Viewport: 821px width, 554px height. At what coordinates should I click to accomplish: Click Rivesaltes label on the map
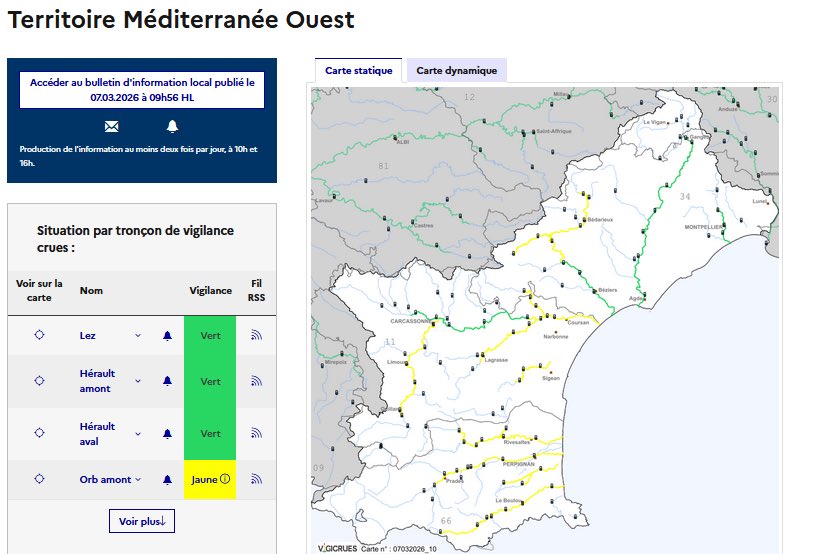[516, 442]
